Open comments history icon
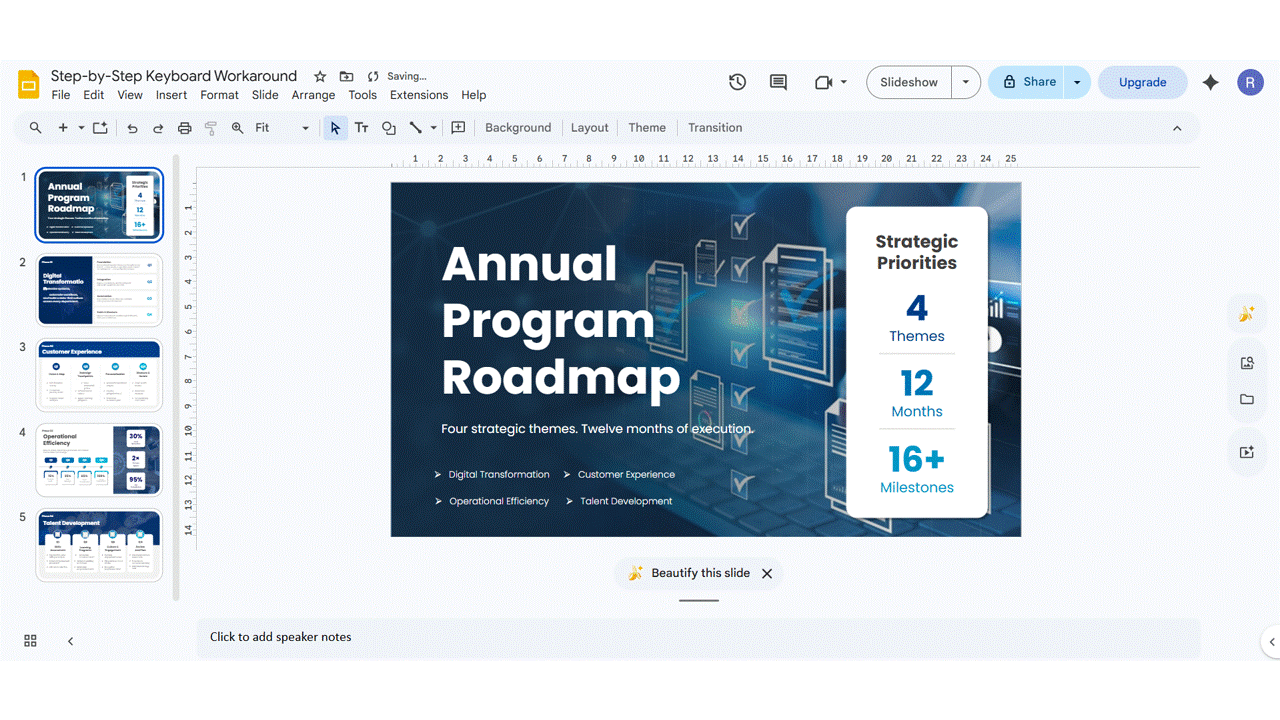Screen dimensions: 1280x720 pos(778,82)
